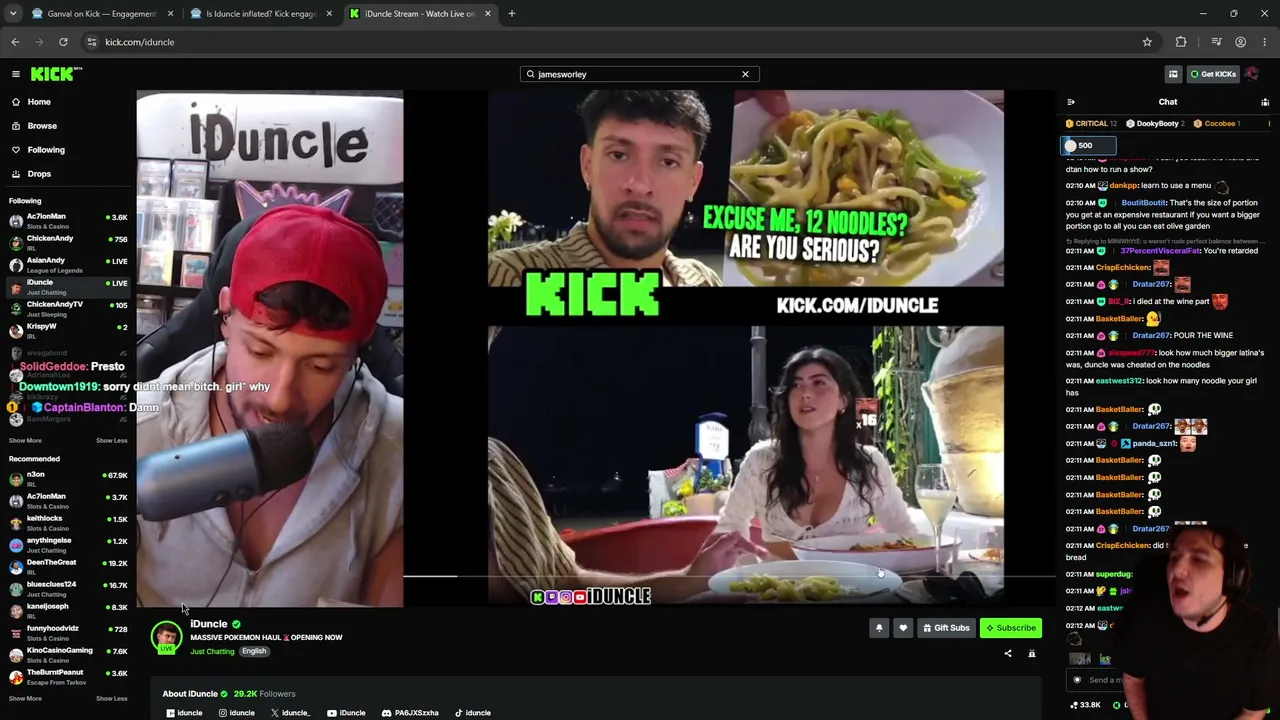The image size is (1280, 720).
Task: Open KinoCasinoGaming recommended channel
Action: point(68,654)
